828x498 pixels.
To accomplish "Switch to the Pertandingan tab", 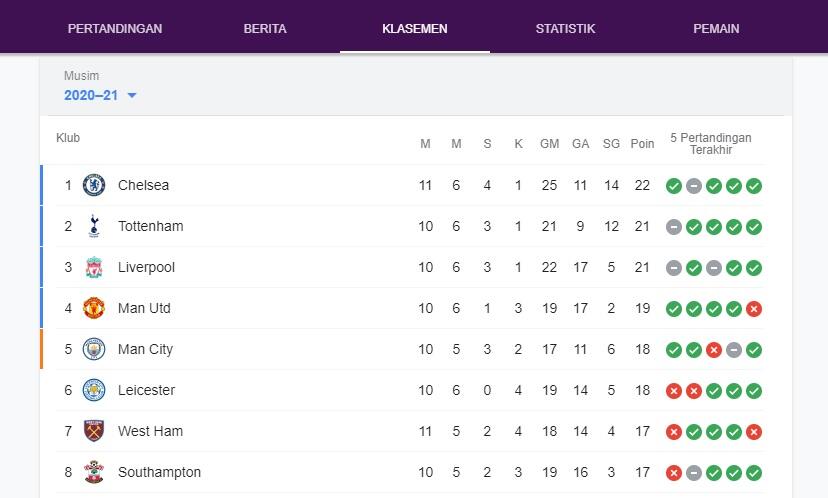I will coord(115,28).
